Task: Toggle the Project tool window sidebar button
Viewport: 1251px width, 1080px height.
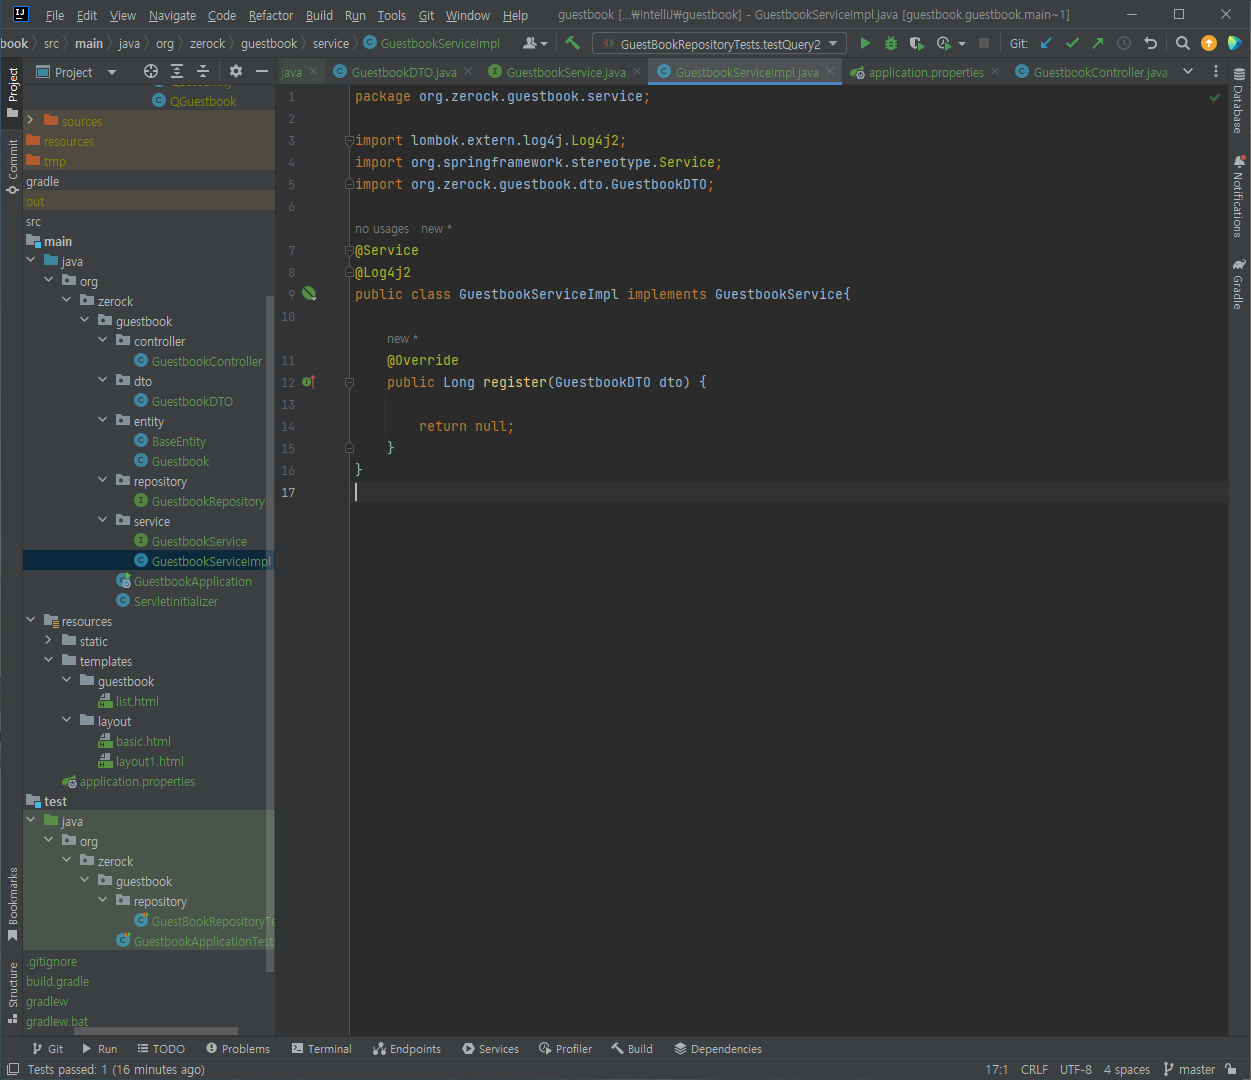Action: [12, 92]
